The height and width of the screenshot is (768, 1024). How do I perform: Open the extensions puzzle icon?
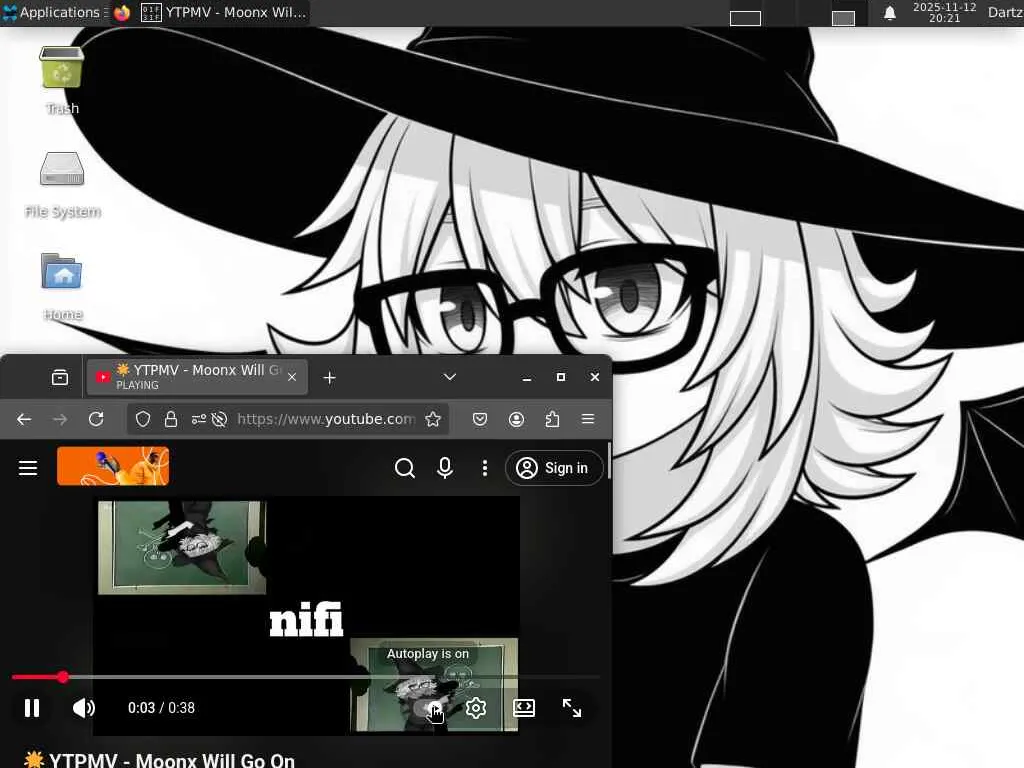pos(552,419)
